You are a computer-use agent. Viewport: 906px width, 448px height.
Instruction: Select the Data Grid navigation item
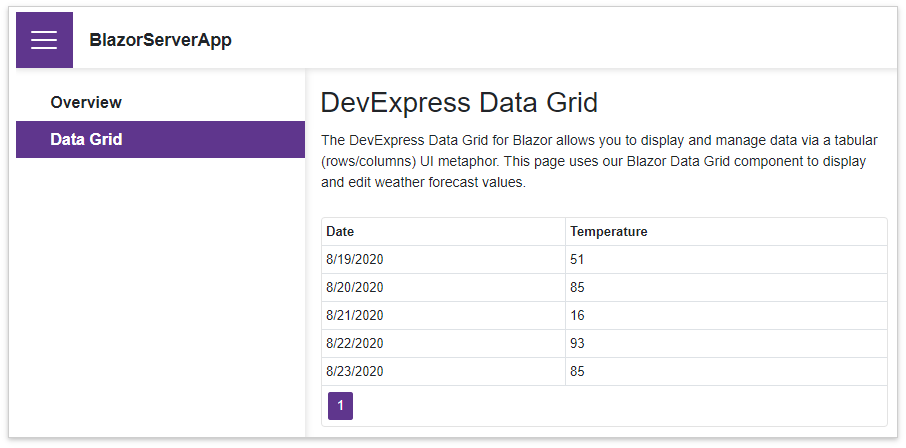coord(86,139)
